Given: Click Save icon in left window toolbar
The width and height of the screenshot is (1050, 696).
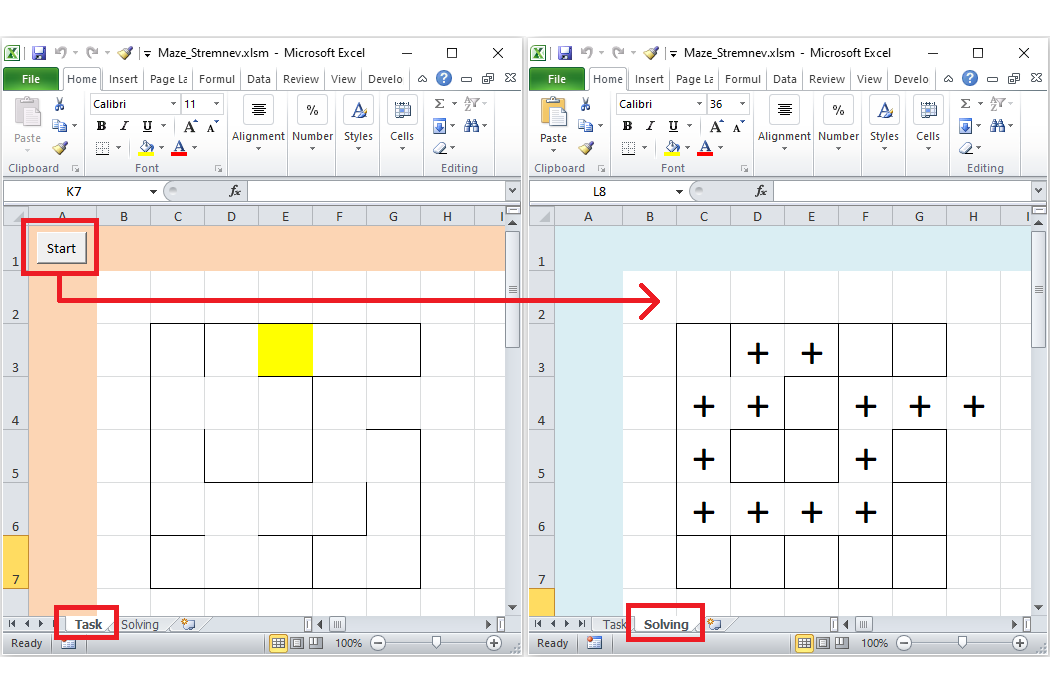Looking at the screenshot, I should [x=39, y=53].
